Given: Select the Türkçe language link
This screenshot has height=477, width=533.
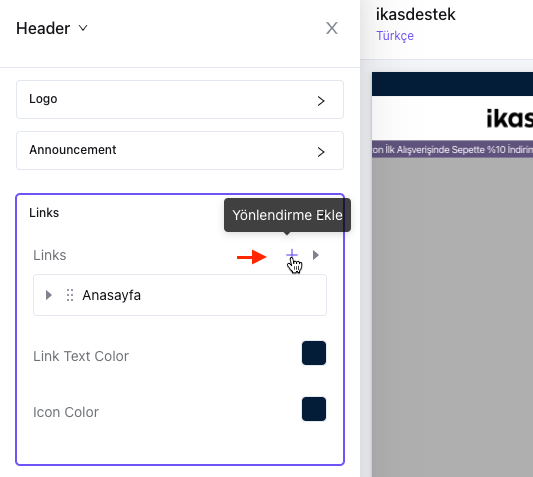Looking at the screenshot, I should tap(395, 36).
